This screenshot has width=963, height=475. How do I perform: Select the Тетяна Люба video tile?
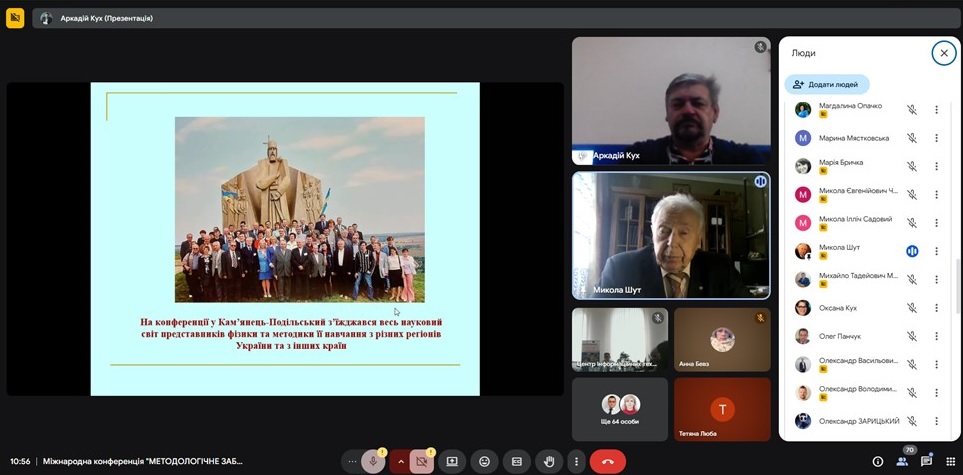(721, 409)
